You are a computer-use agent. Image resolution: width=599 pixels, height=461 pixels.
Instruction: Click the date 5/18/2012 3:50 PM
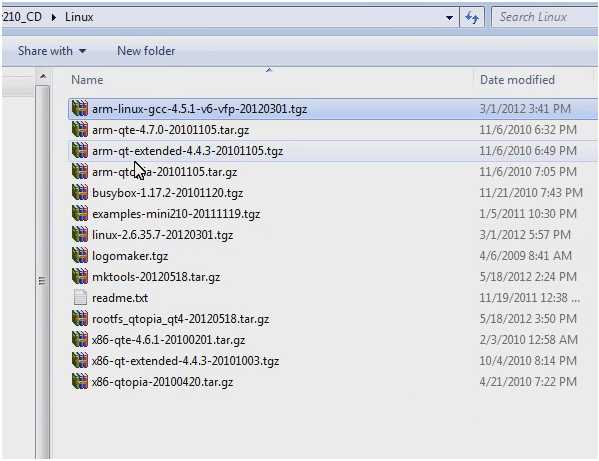tap(528, 319)
